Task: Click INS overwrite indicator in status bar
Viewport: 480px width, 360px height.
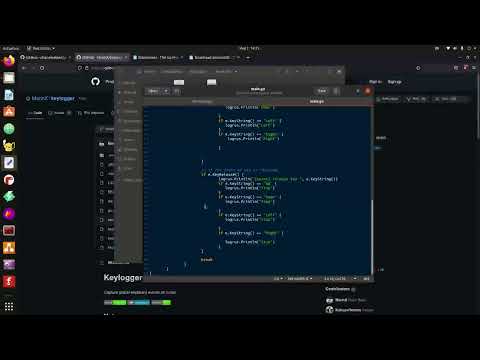Action: [366, 278]
